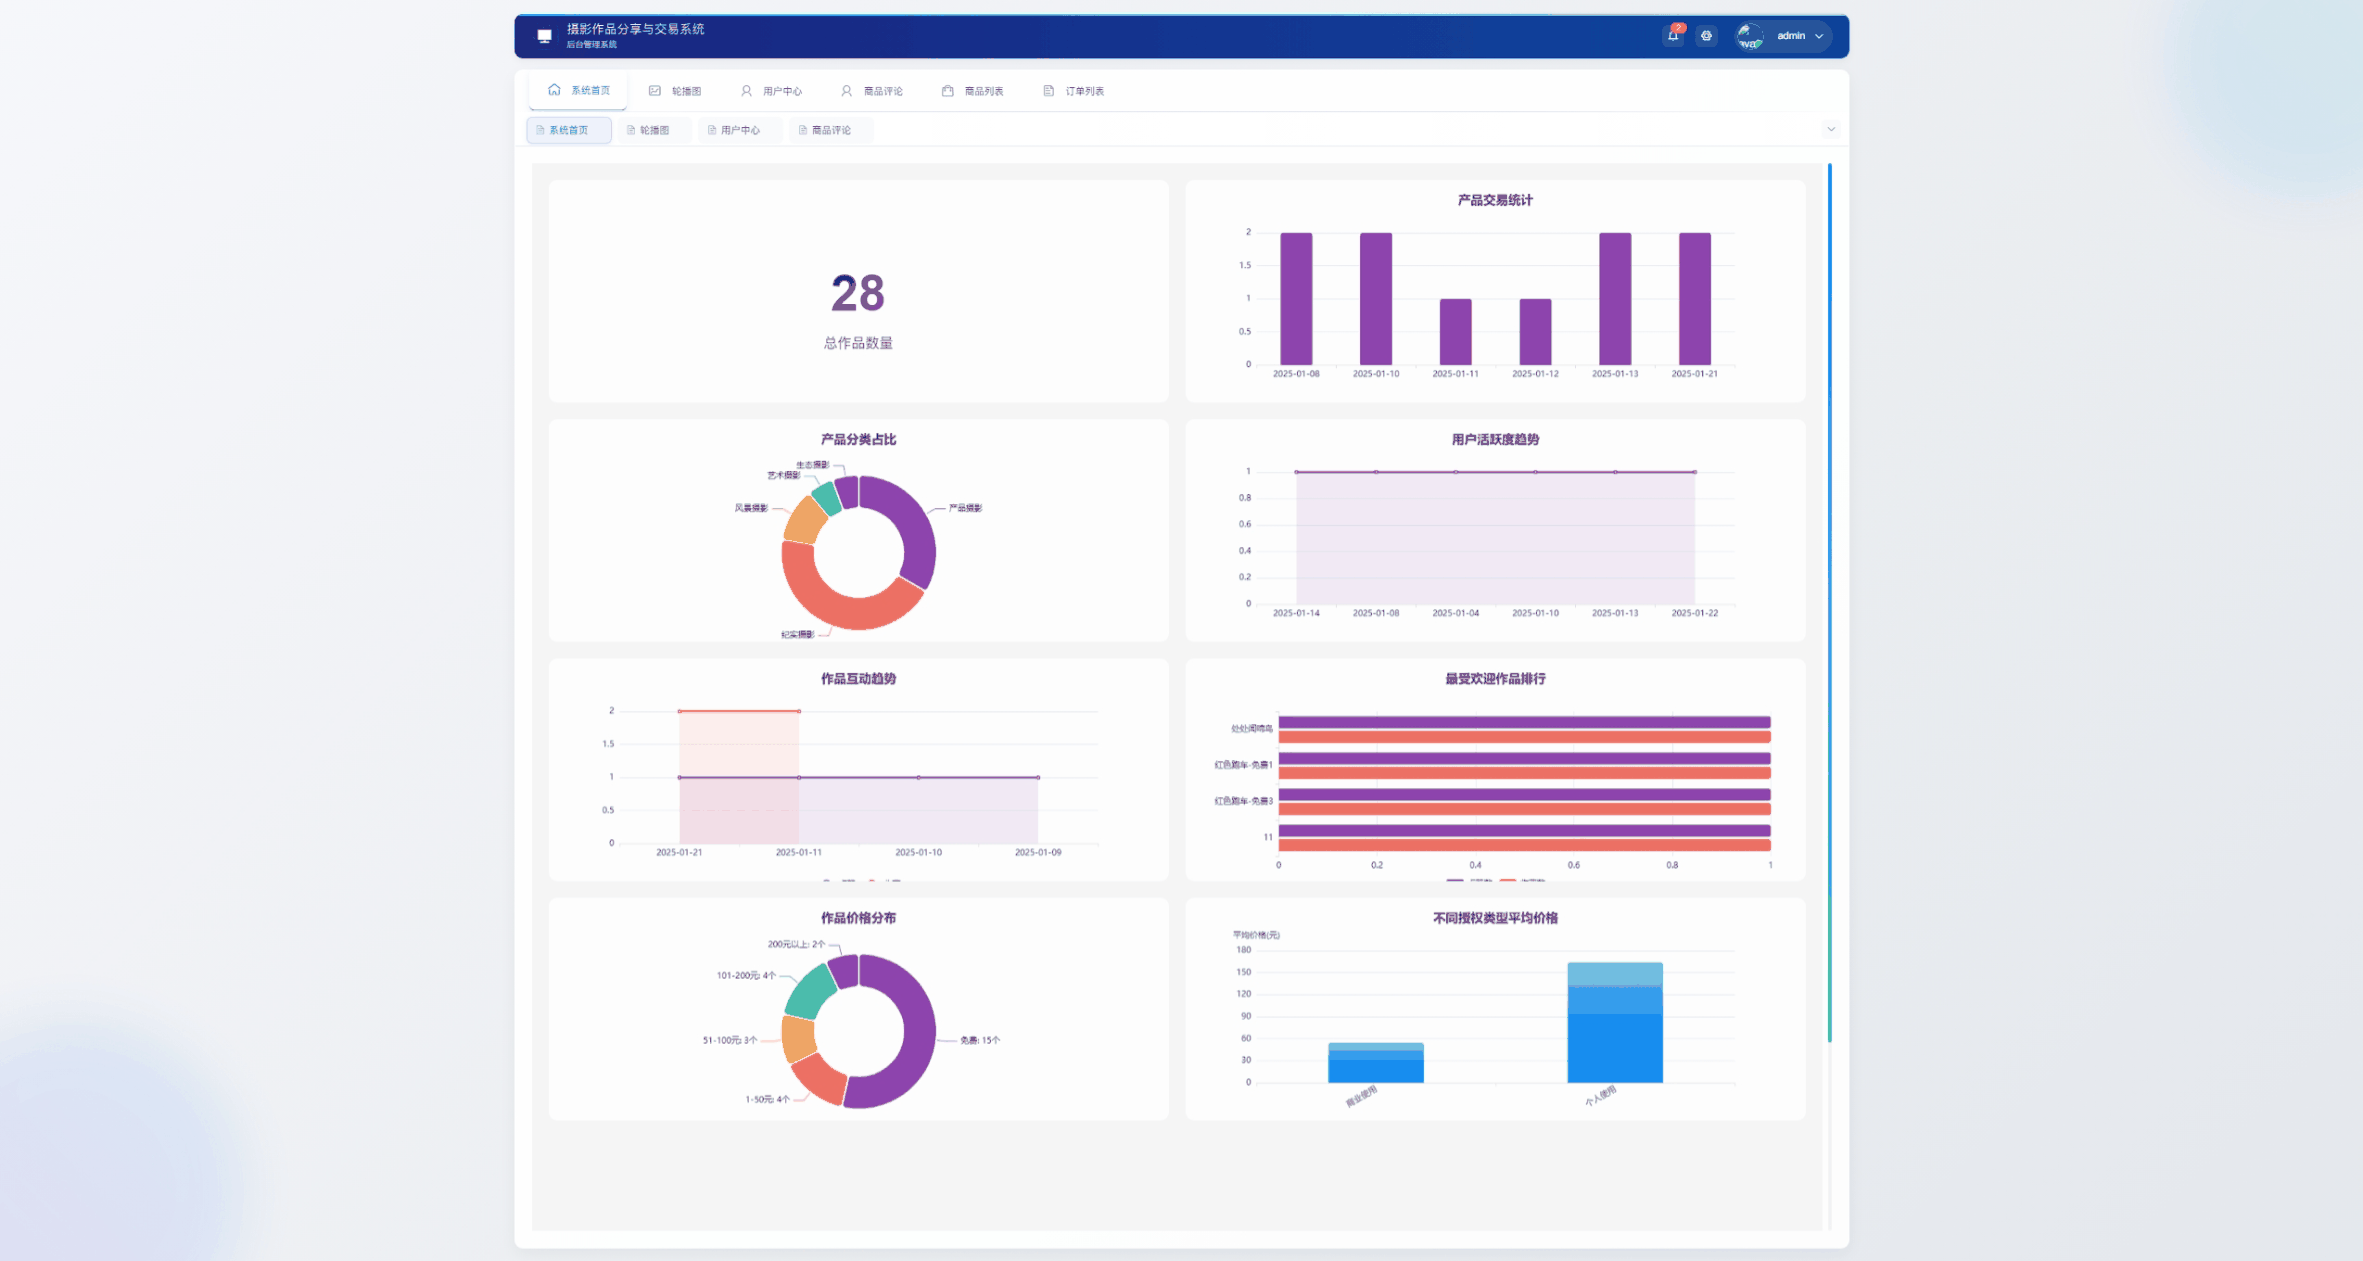
Task: Click the image icon next to 轮播图
Action: point(655,91)
